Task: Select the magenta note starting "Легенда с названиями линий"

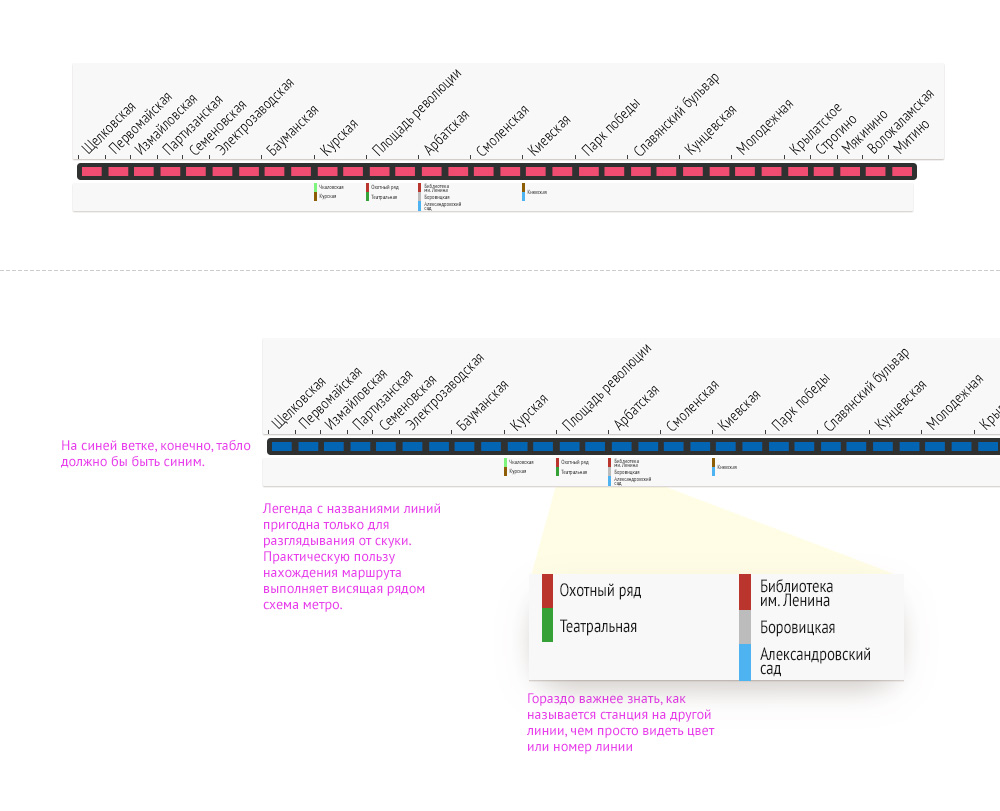Action: pos(351,556)
